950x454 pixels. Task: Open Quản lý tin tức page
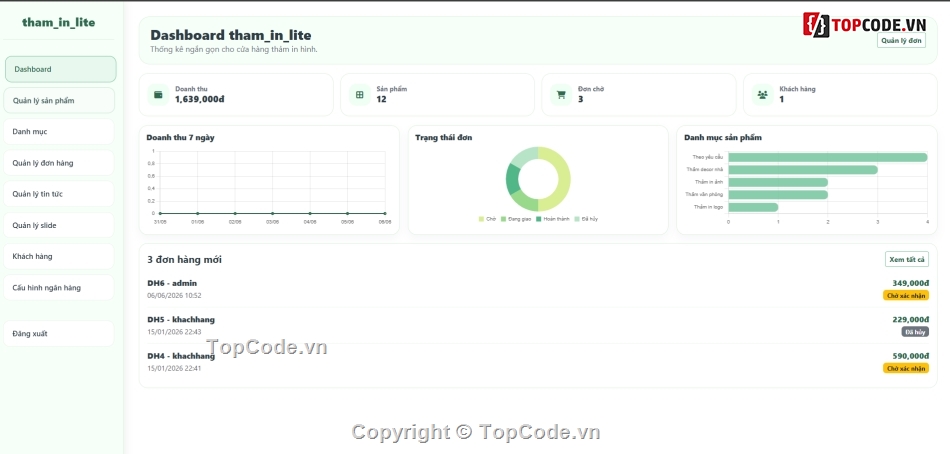[59, 194]
